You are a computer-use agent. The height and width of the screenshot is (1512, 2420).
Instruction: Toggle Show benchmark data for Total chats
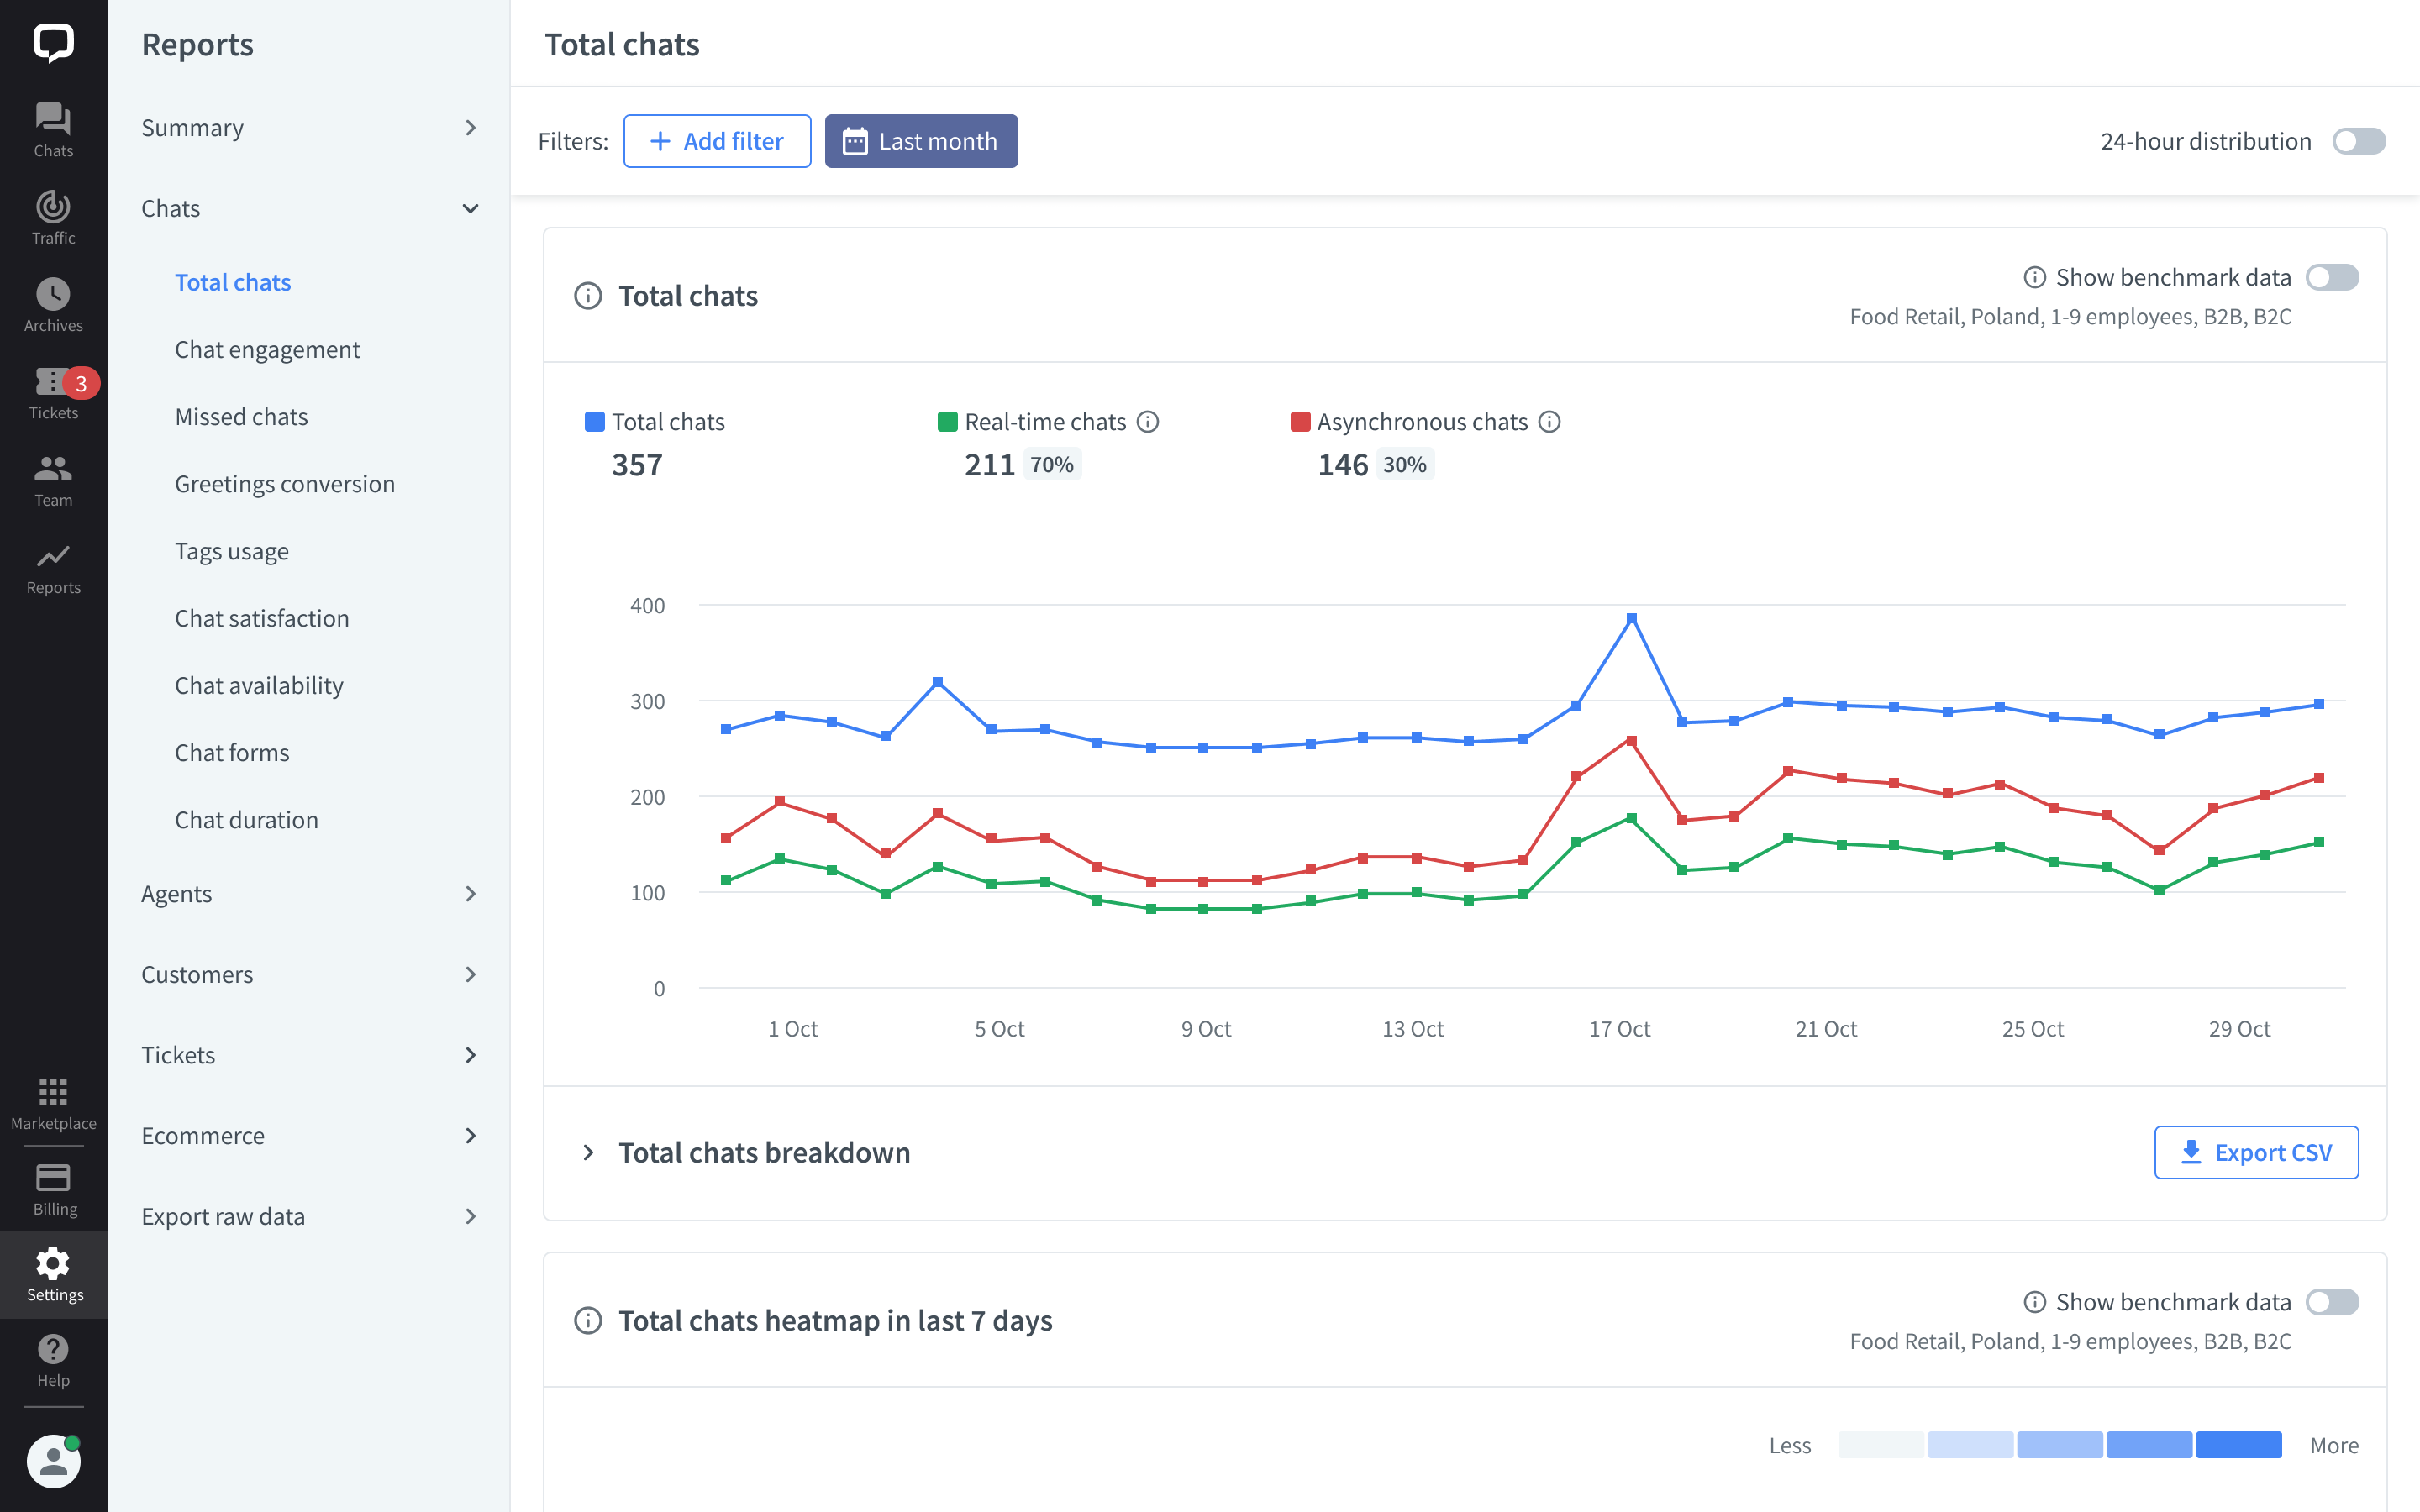click(2333, 277)
